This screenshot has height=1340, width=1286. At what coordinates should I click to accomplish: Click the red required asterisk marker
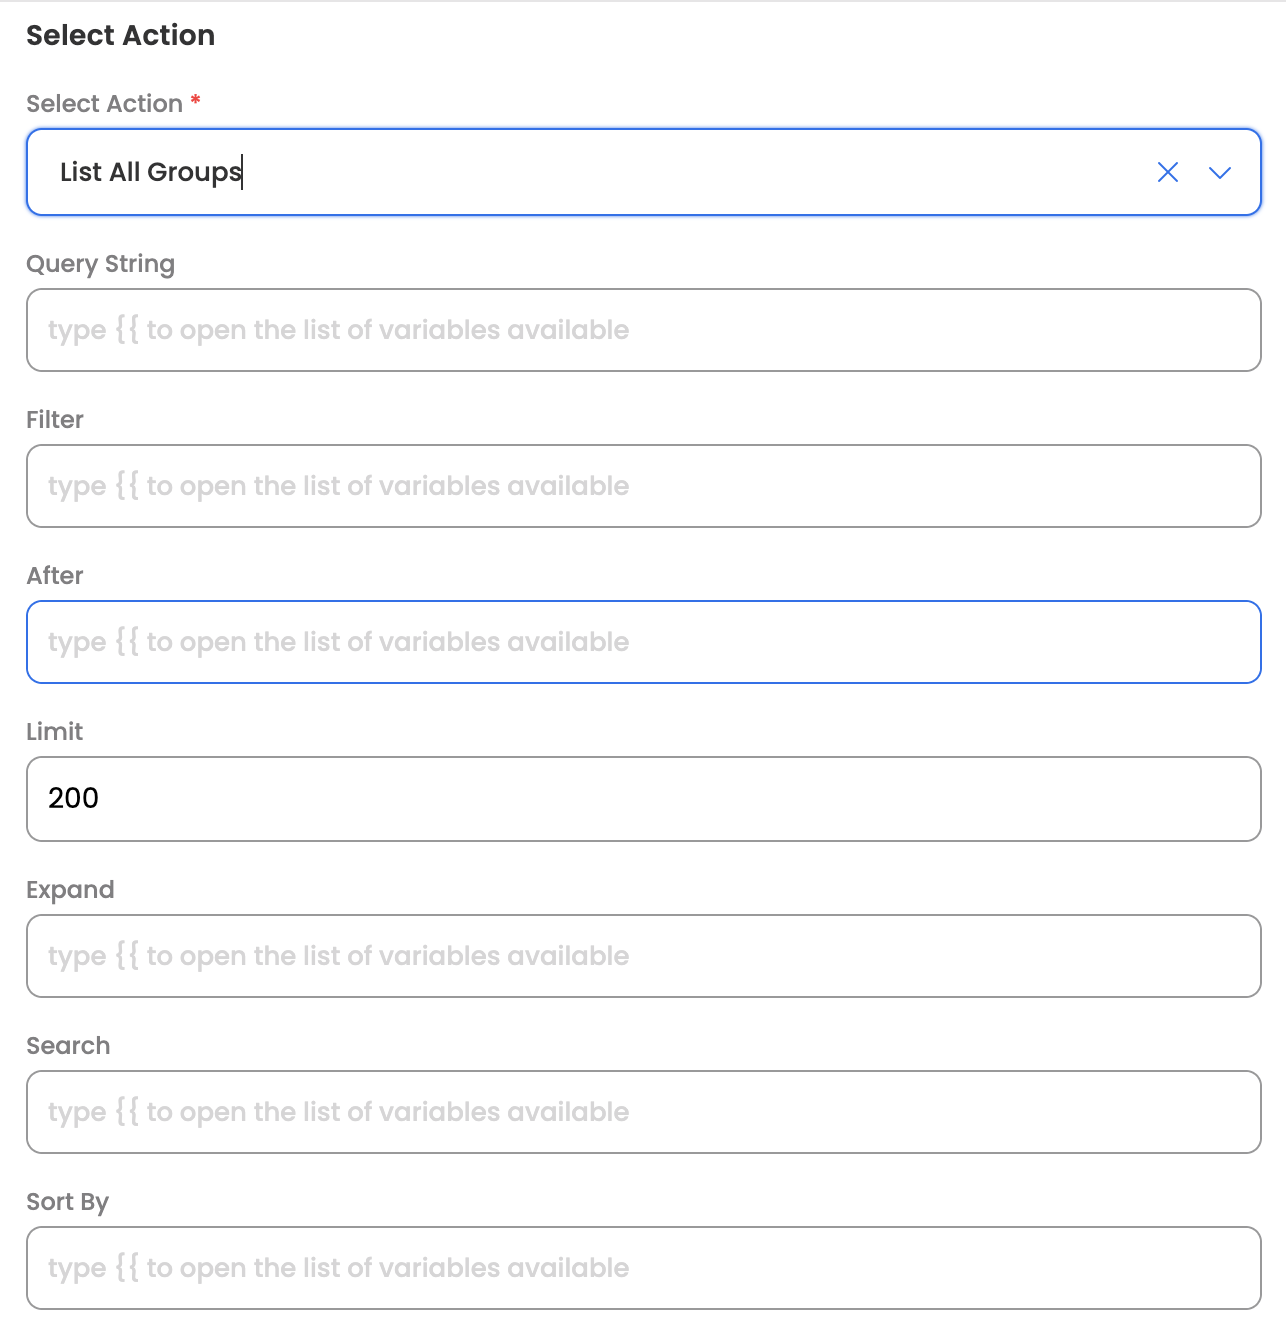[196, 100]
